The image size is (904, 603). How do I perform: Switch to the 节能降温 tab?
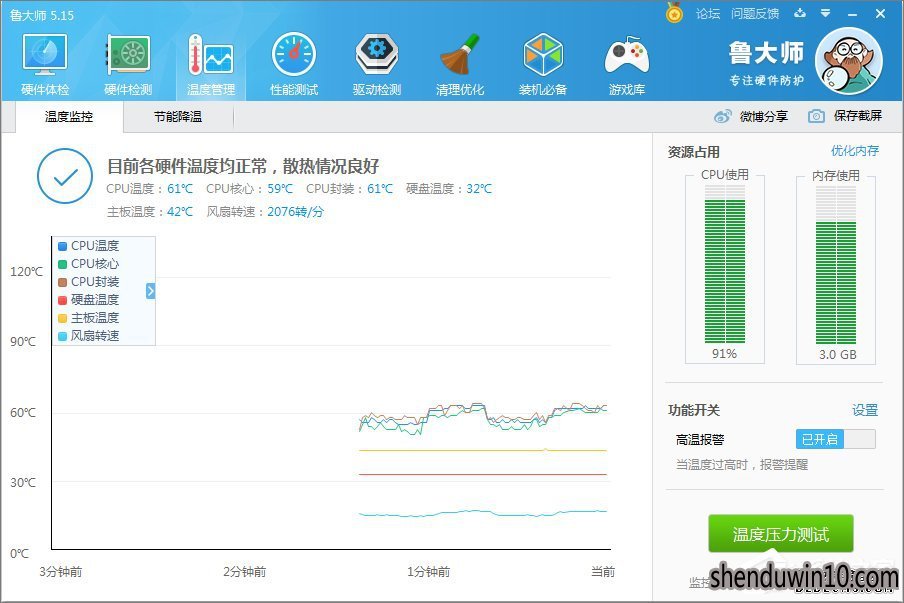point(178,117)
